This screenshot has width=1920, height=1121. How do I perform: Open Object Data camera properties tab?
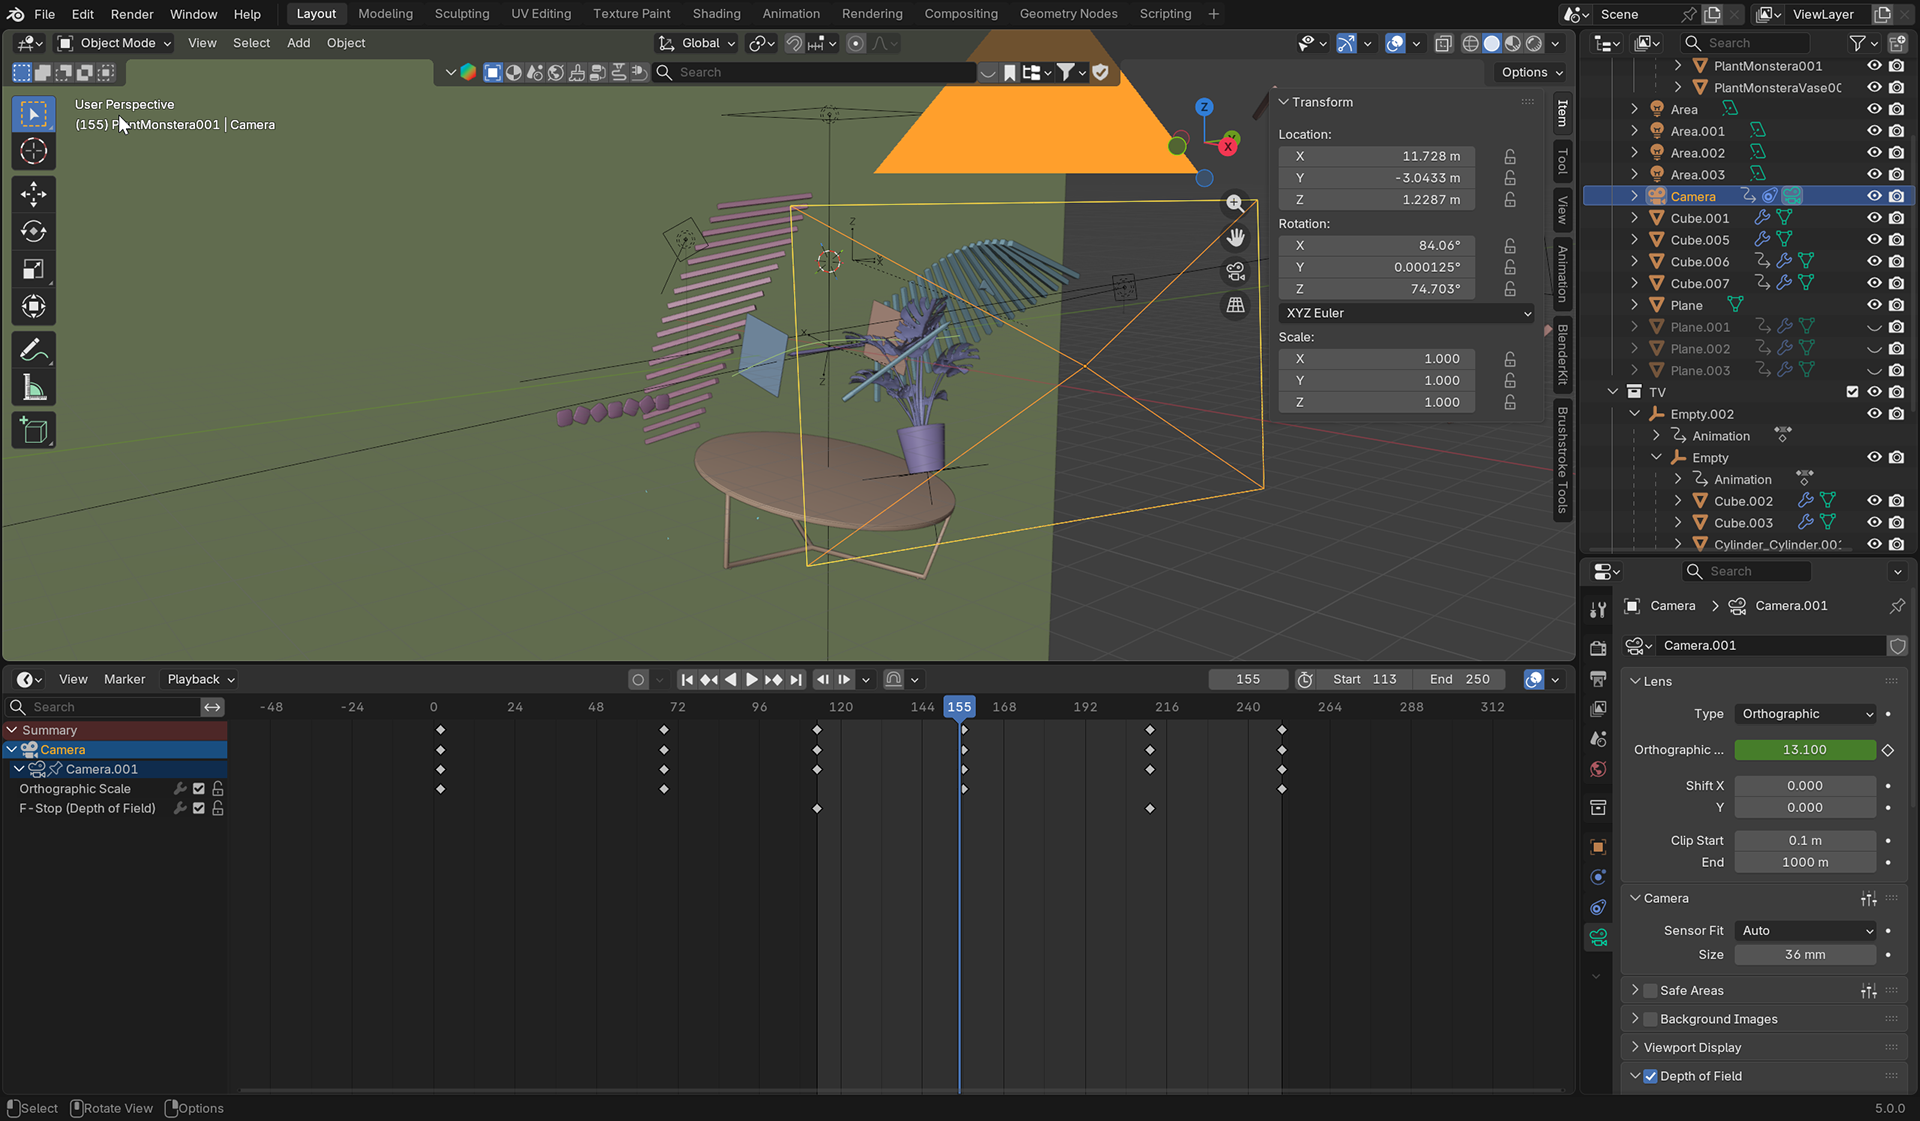(1598, 938)
